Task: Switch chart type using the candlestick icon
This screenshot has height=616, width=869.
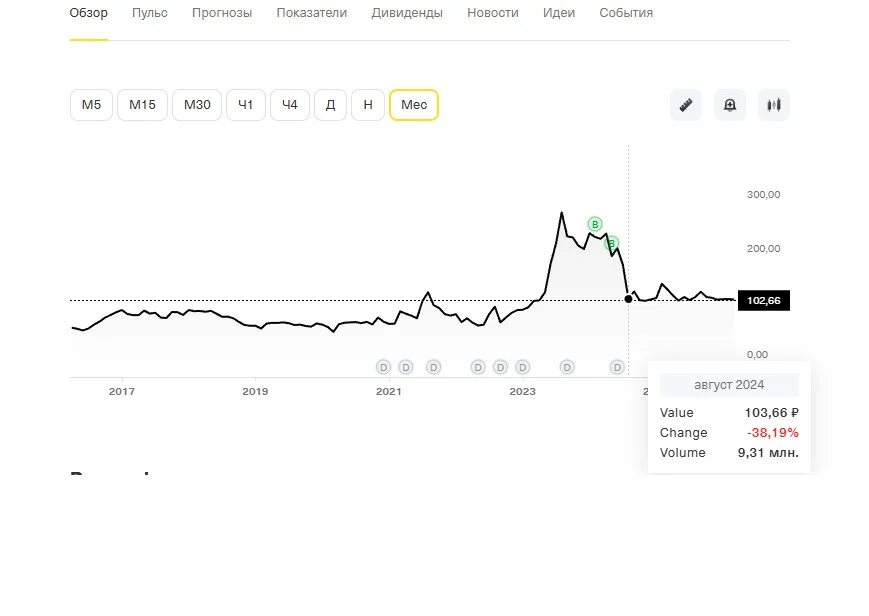Action: [x=774, y=105]
